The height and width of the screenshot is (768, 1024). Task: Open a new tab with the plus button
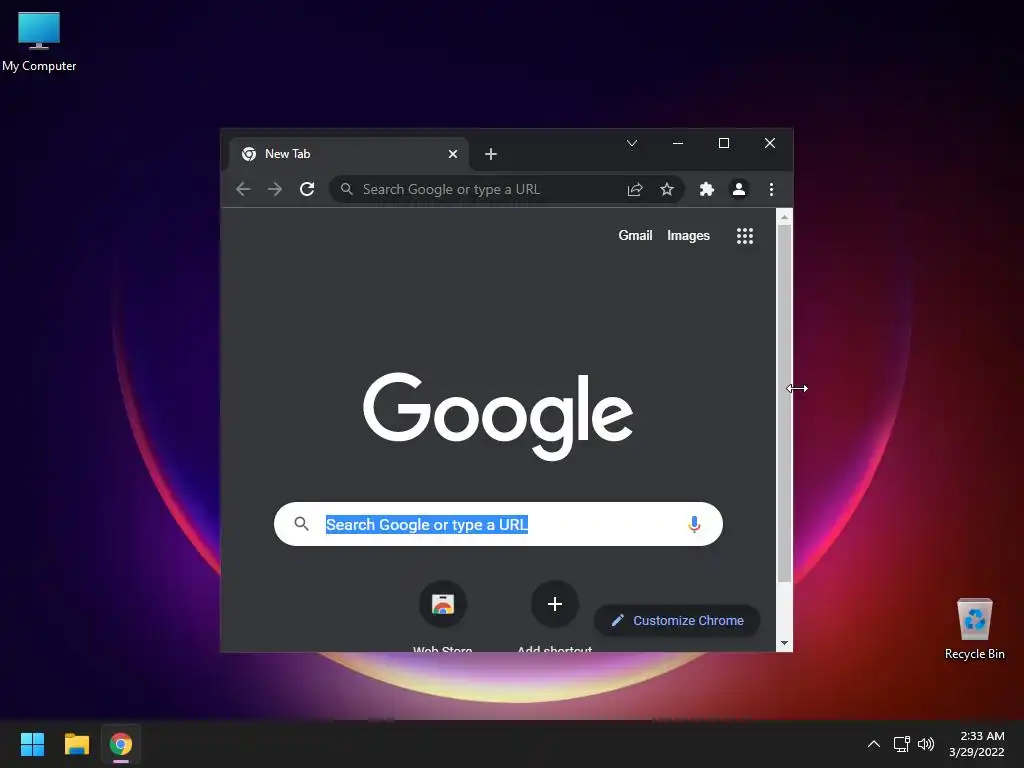[x=491, y=154]
